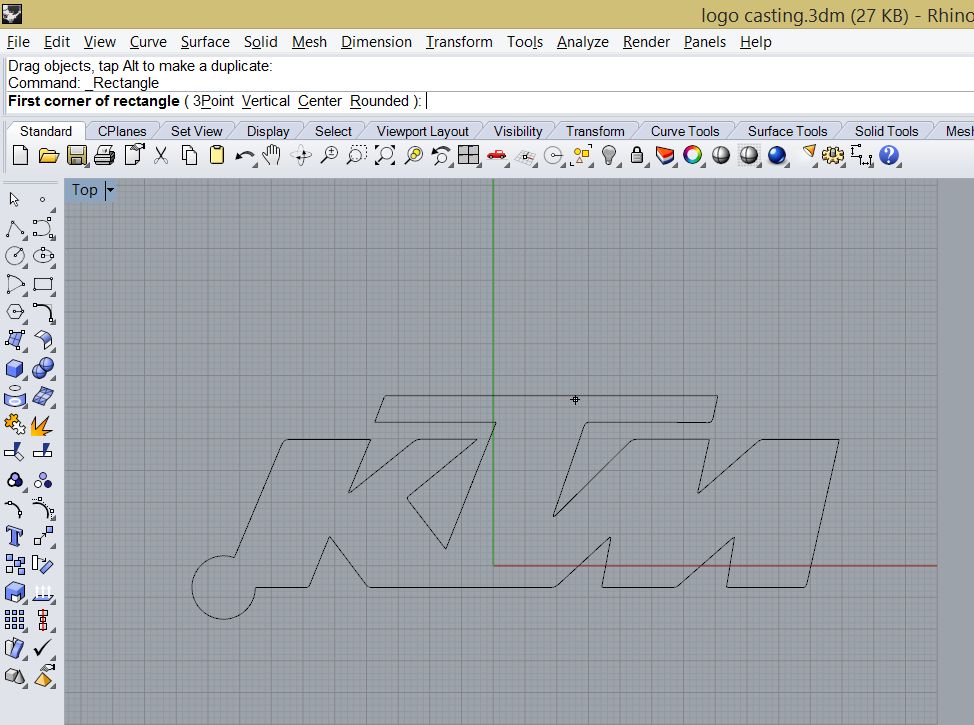
Task: Select the Text object T tool
Action: tap(15, 536)
